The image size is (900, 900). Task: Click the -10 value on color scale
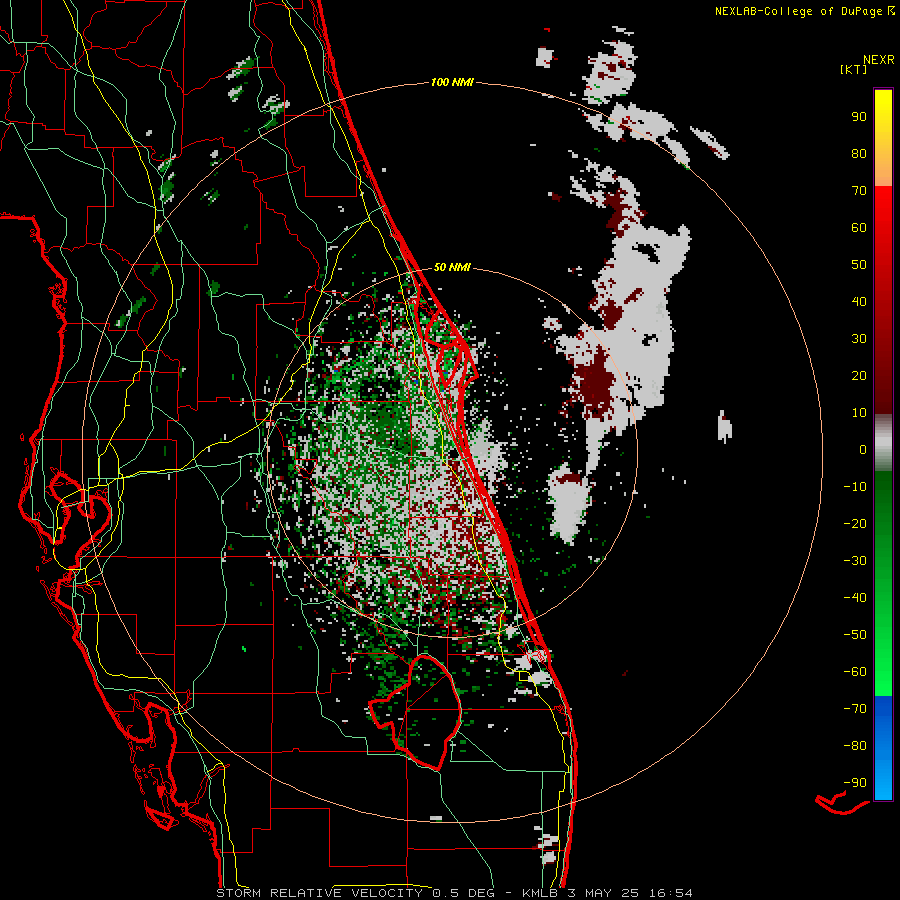tap(855, 487)
